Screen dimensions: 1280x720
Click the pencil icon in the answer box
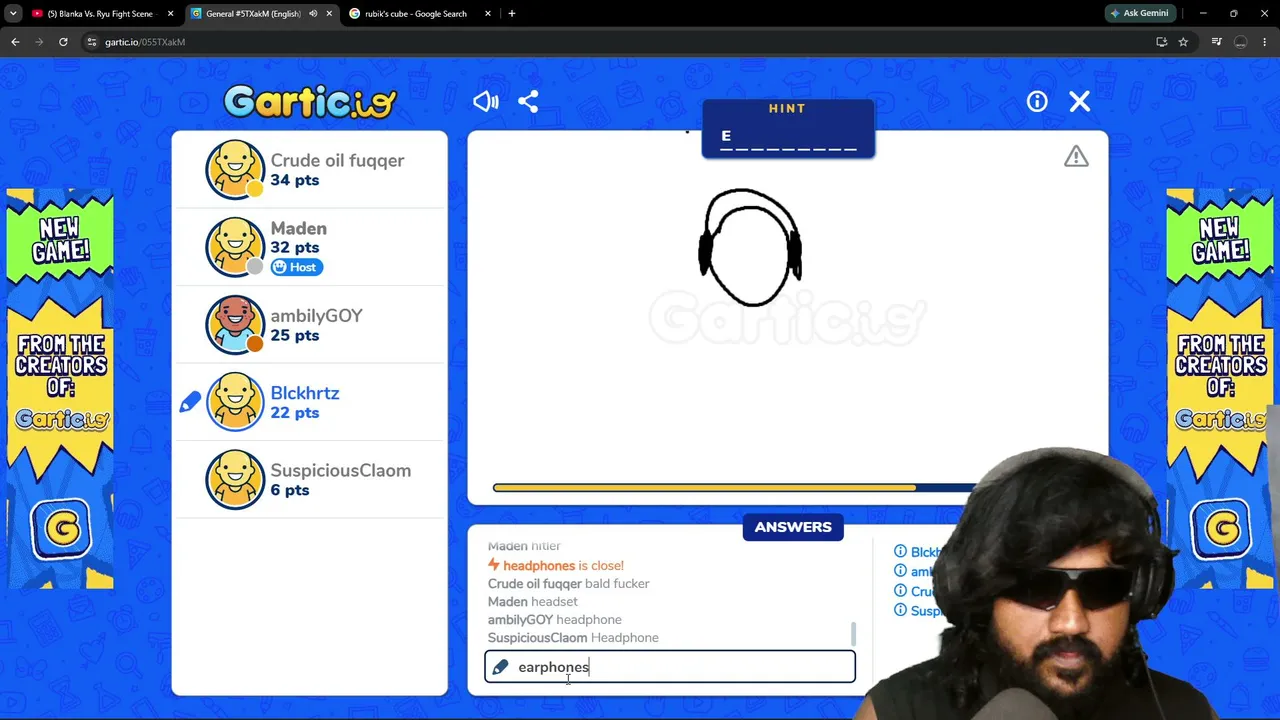click(500, 667)
